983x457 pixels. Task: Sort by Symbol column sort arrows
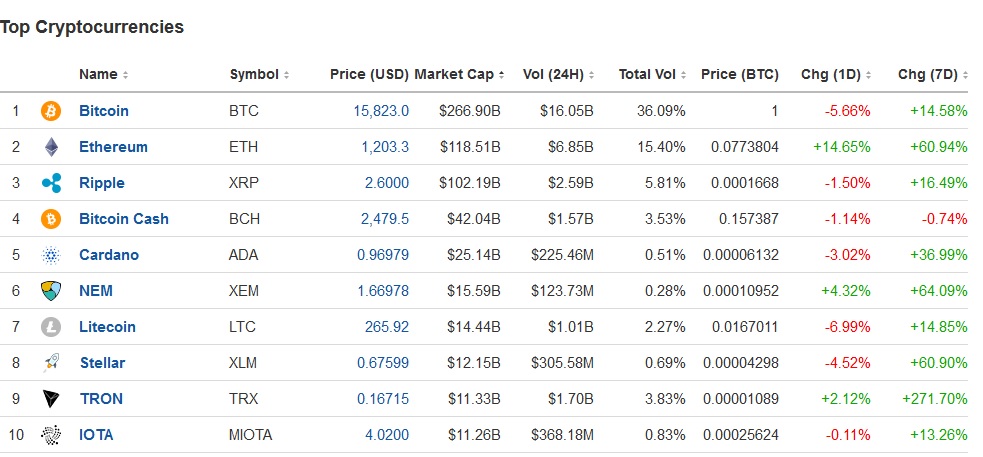[286, 75]
